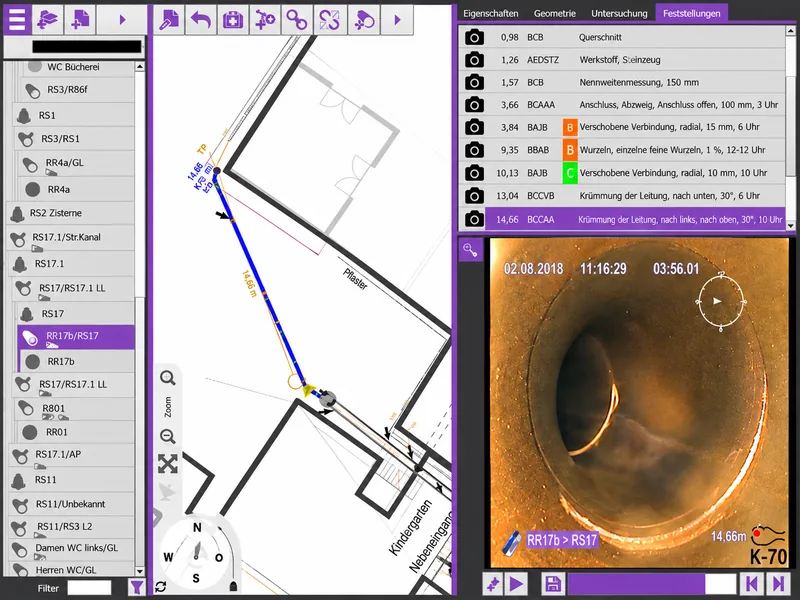
Task: Click the tree scrollbar up arrow
Action: (x=139, y=67)
